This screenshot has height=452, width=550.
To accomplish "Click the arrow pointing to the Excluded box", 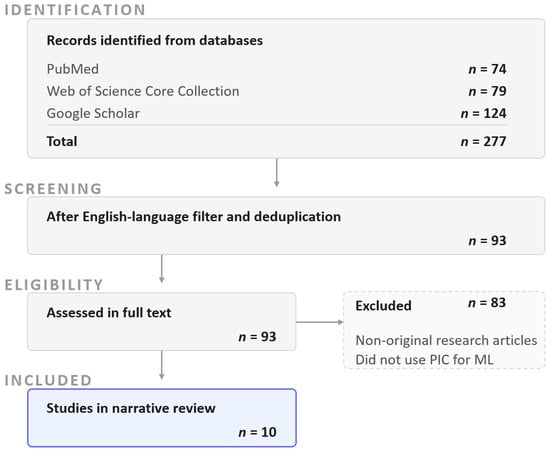I will [x=320, y=322].
